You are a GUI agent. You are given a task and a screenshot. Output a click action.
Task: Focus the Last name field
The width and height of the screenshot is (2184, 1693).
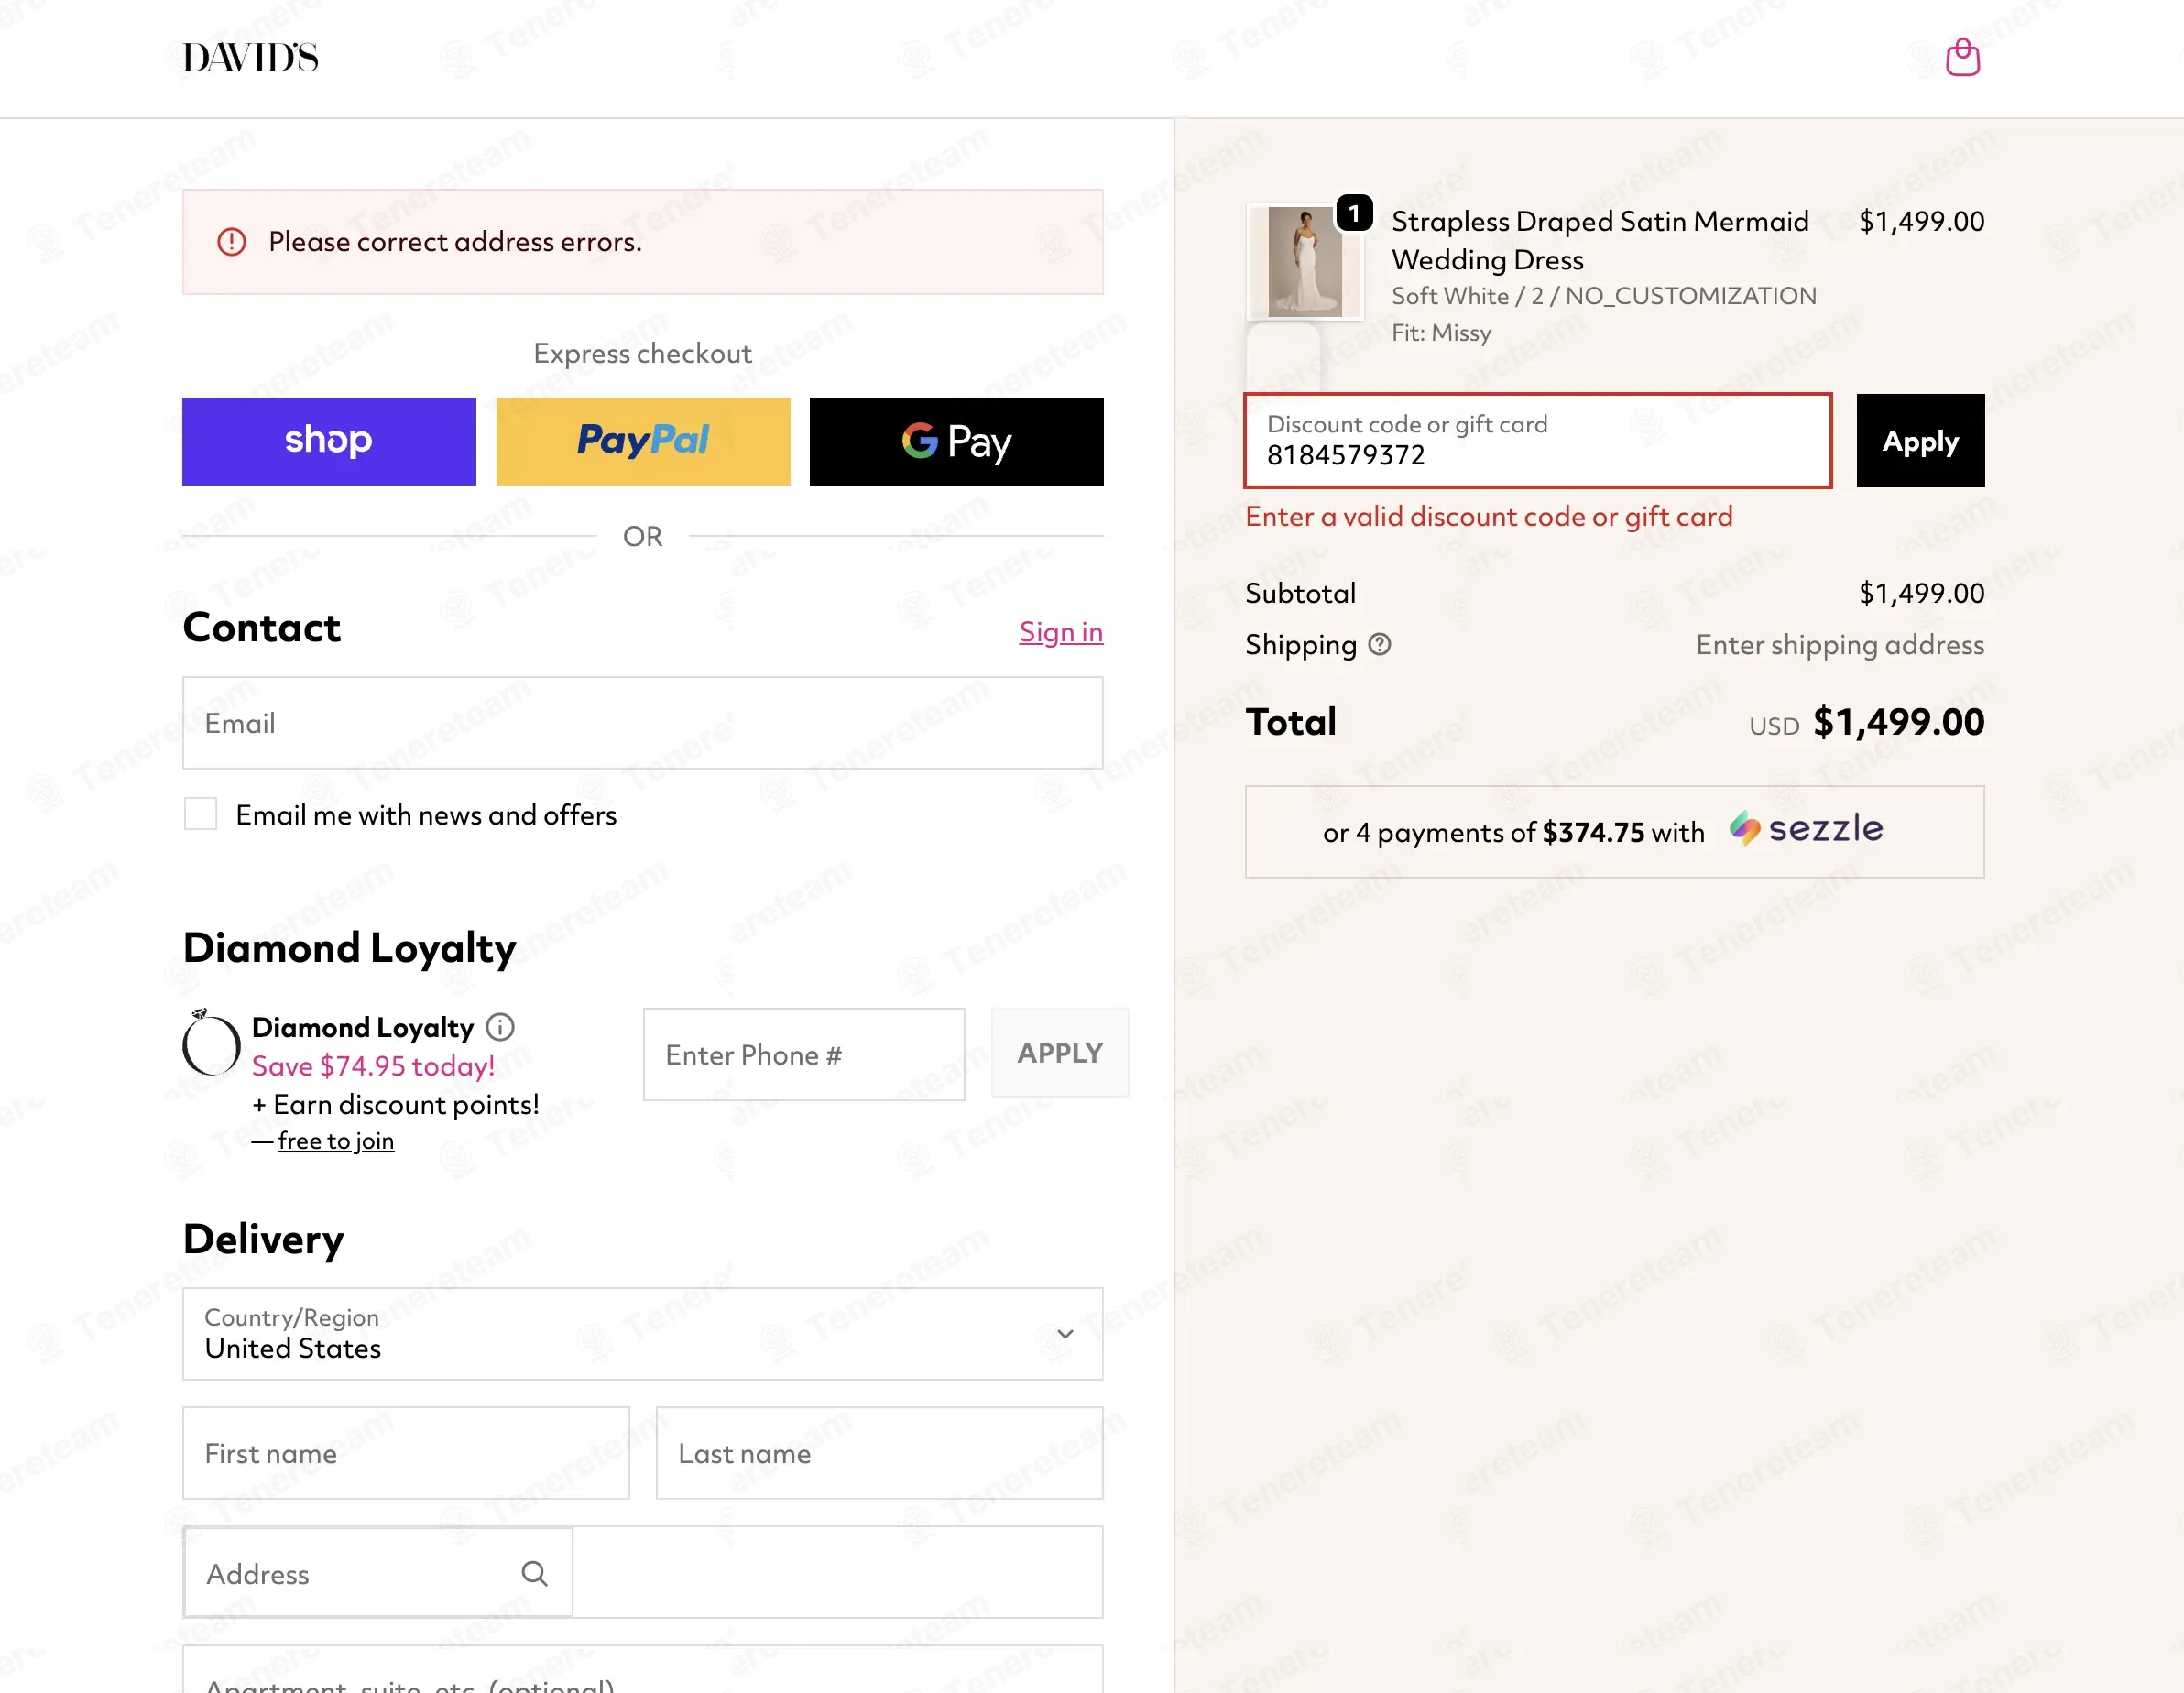(x=879, y=1453)
